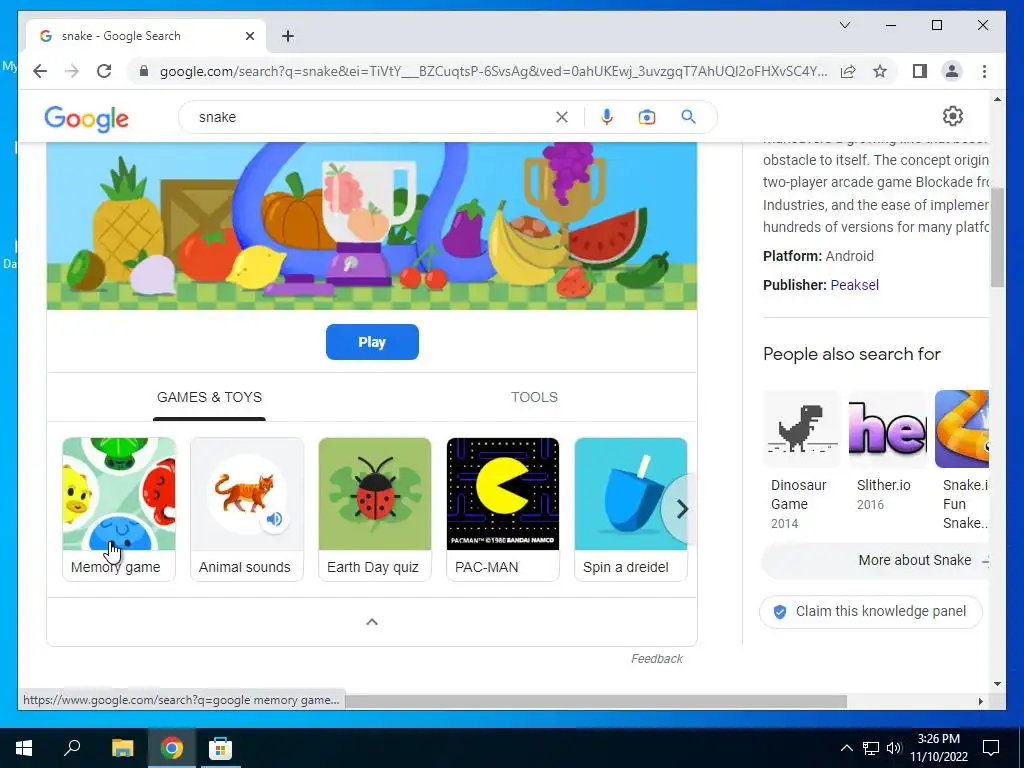Play the Snake game
Viewport: 1024px width, 768px height.
tap(372, 342)
